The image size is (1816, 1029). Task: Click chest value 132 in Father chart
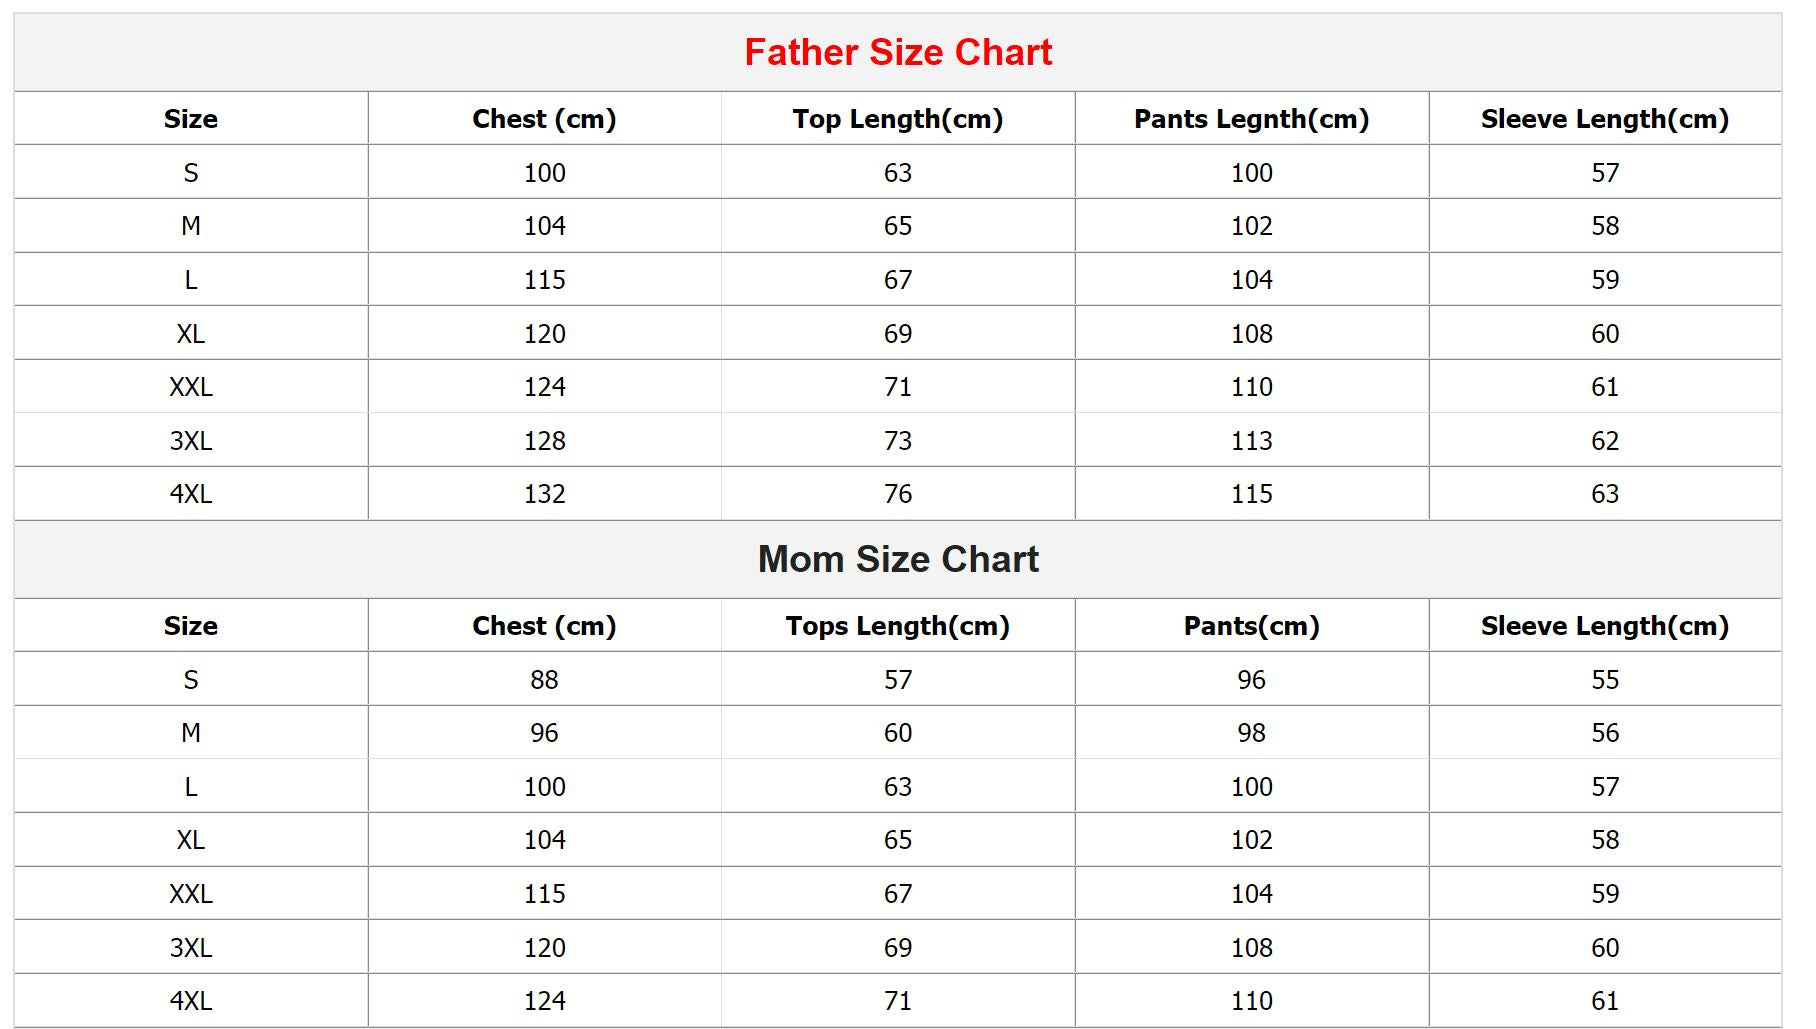544,494
